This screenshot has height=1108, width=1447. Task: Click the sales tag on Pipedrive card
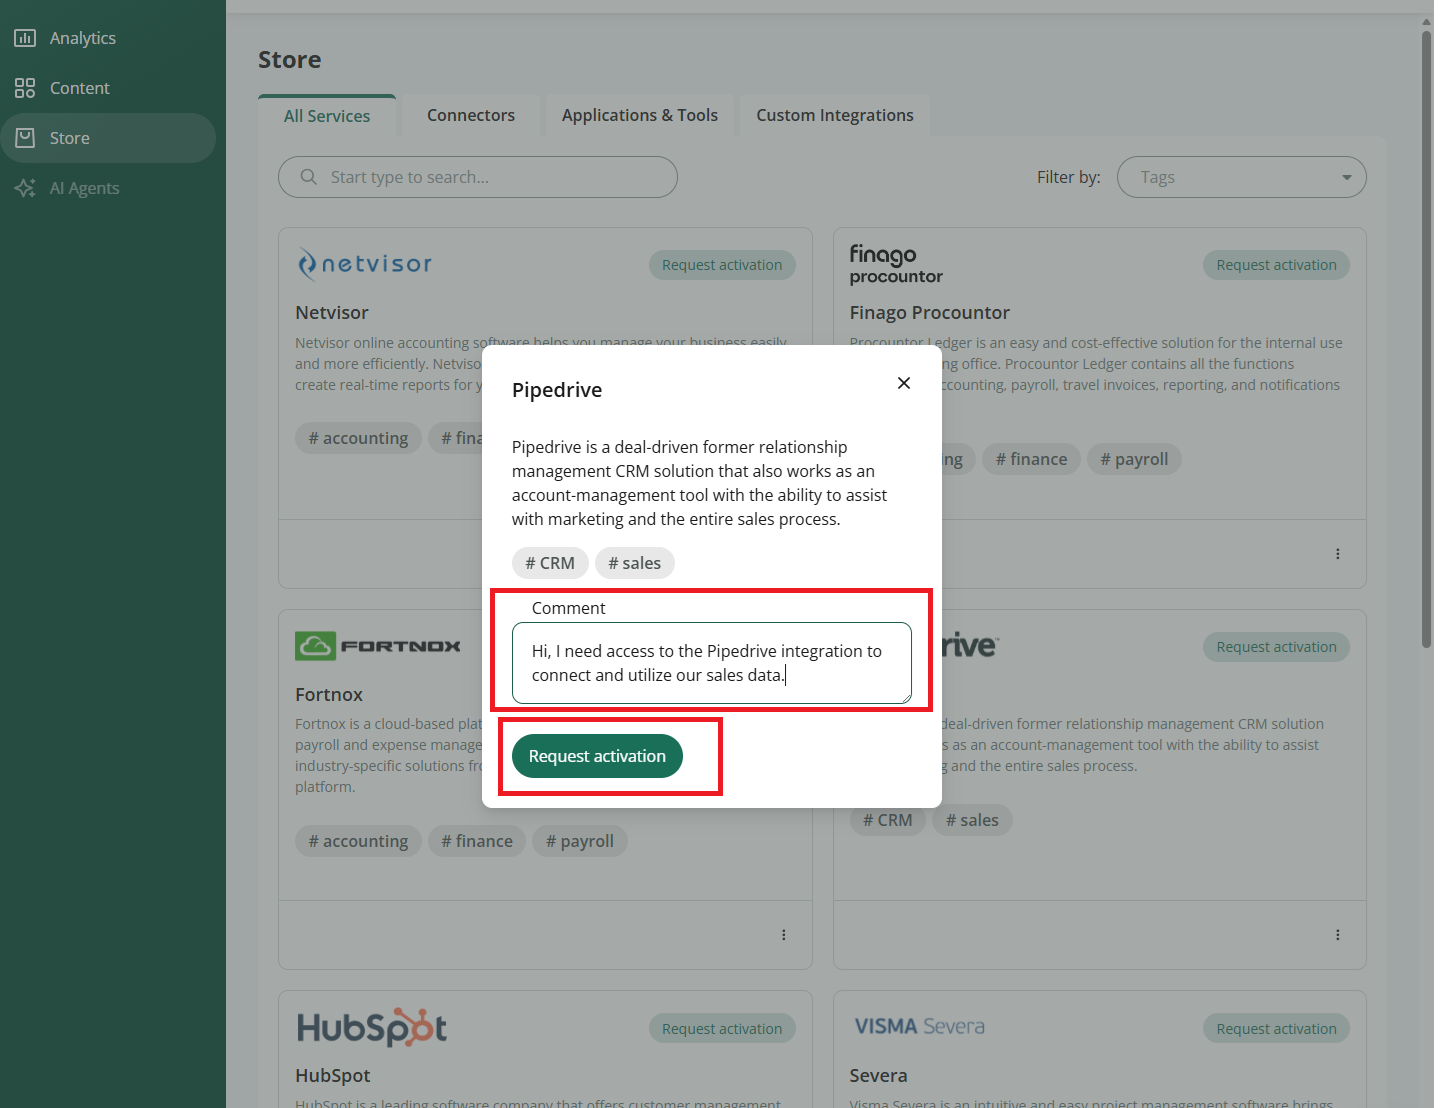[x=973, y=820]
